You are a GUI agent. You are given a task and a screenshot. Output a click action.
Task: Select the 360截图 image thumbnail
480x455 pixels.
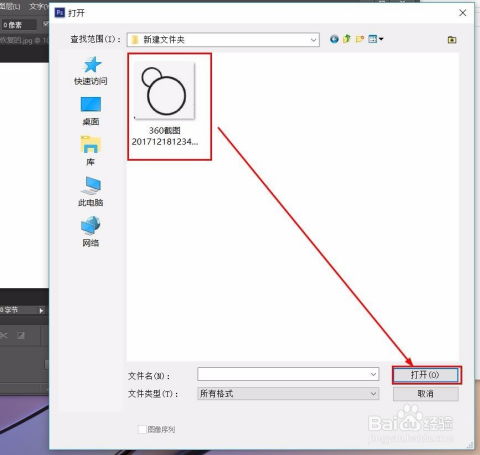[x=165, y=91]
